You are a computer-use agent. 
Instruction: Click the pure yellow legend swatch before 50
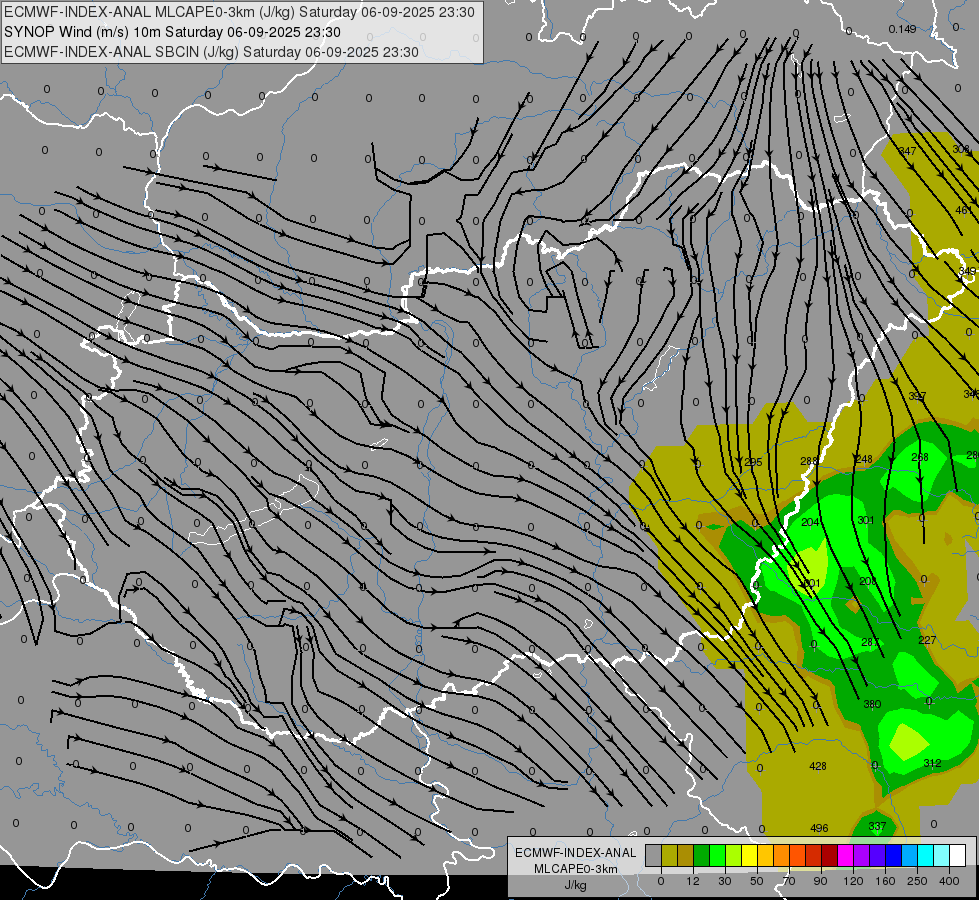tap(750, 855)
